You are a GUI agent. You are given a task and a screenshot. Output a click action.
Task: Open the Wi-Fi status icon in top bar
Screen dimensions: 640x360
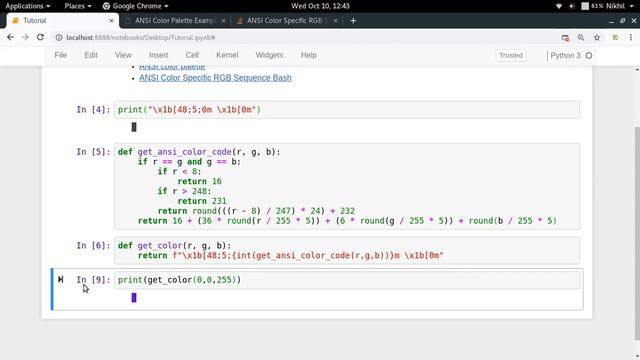click(559, 6)
